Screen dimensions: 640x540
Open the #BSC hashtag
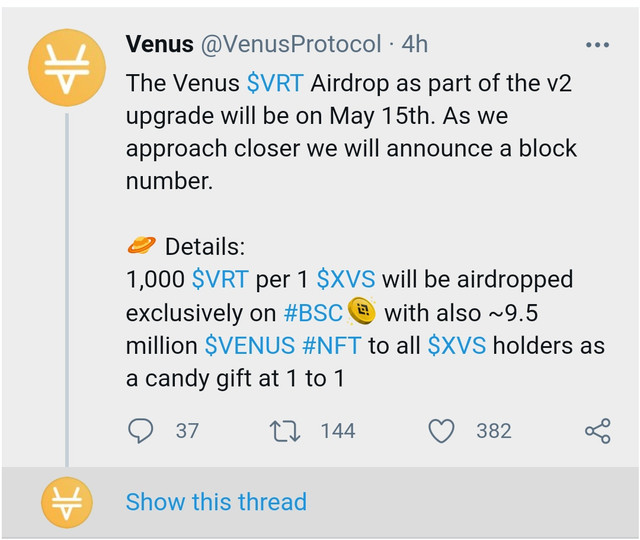313,313
